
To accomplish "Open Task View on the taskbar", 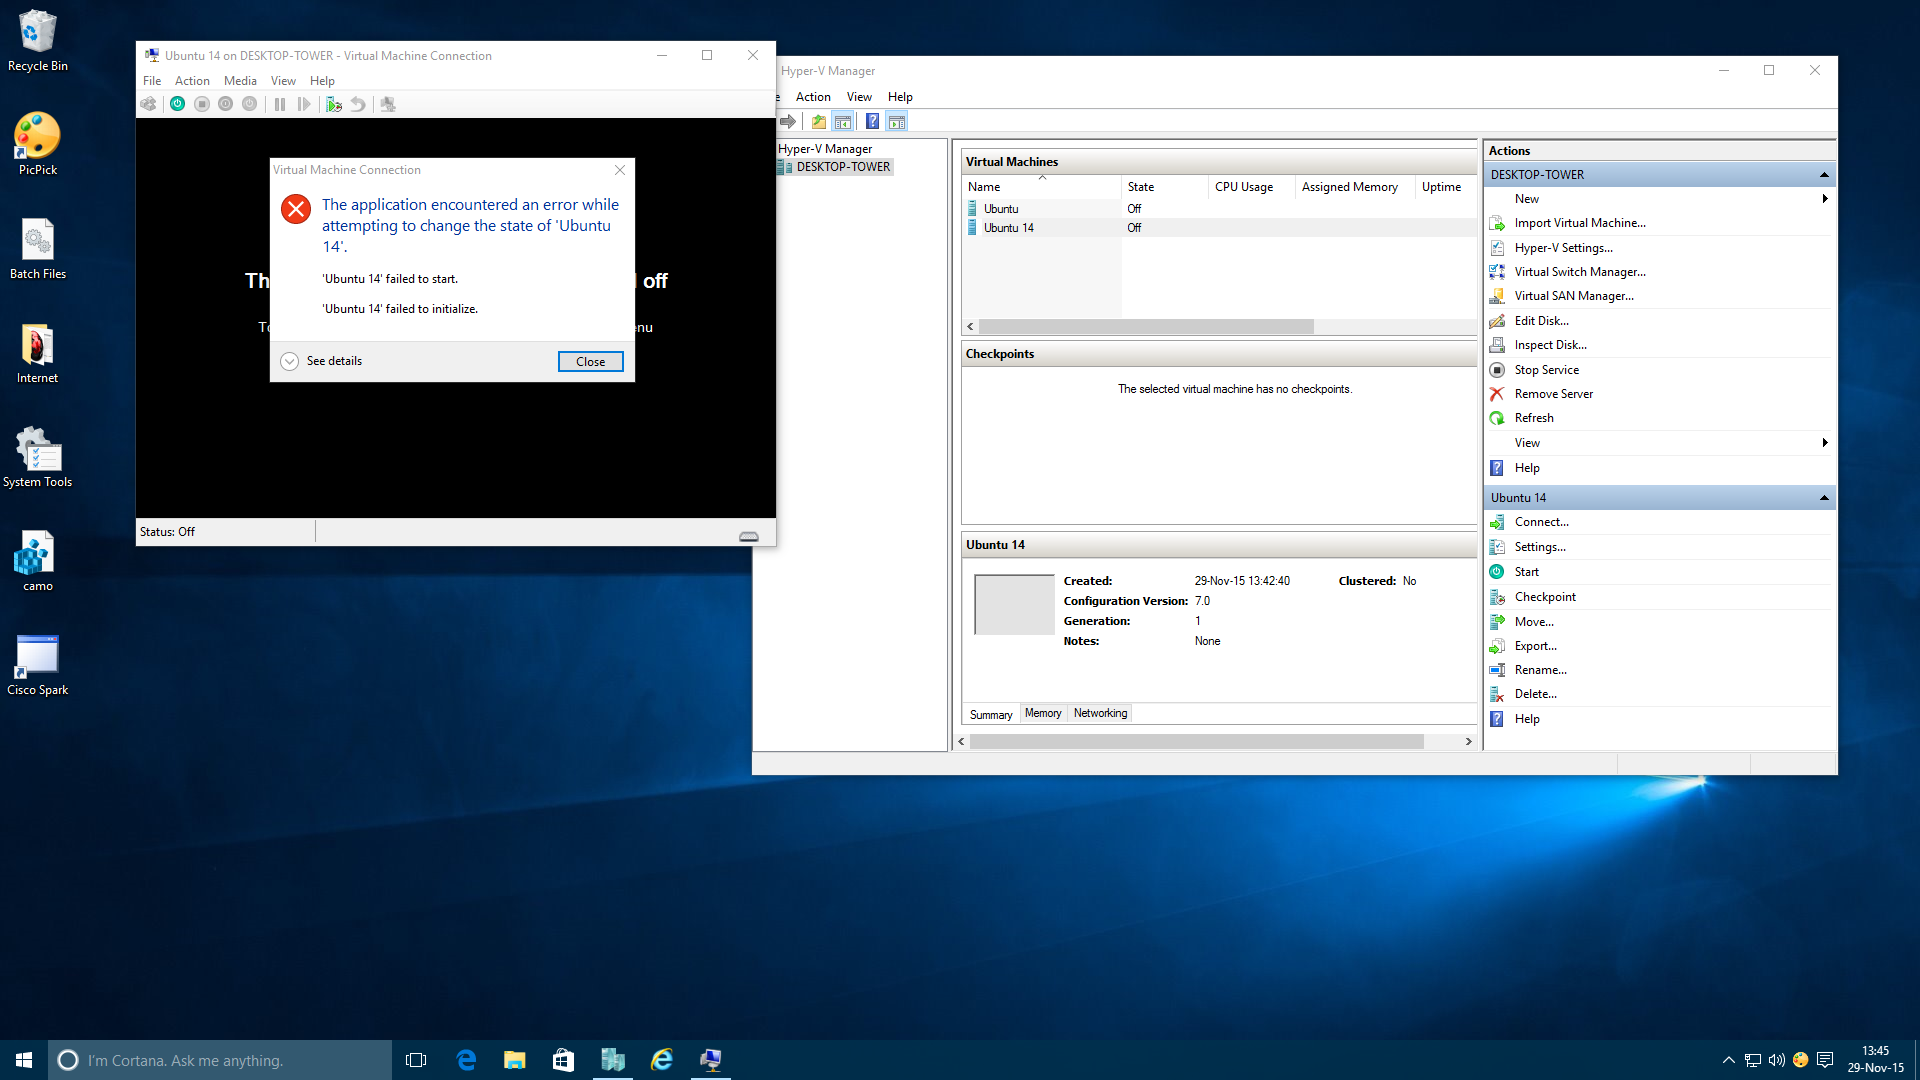I will click(x=416, y=1060).
